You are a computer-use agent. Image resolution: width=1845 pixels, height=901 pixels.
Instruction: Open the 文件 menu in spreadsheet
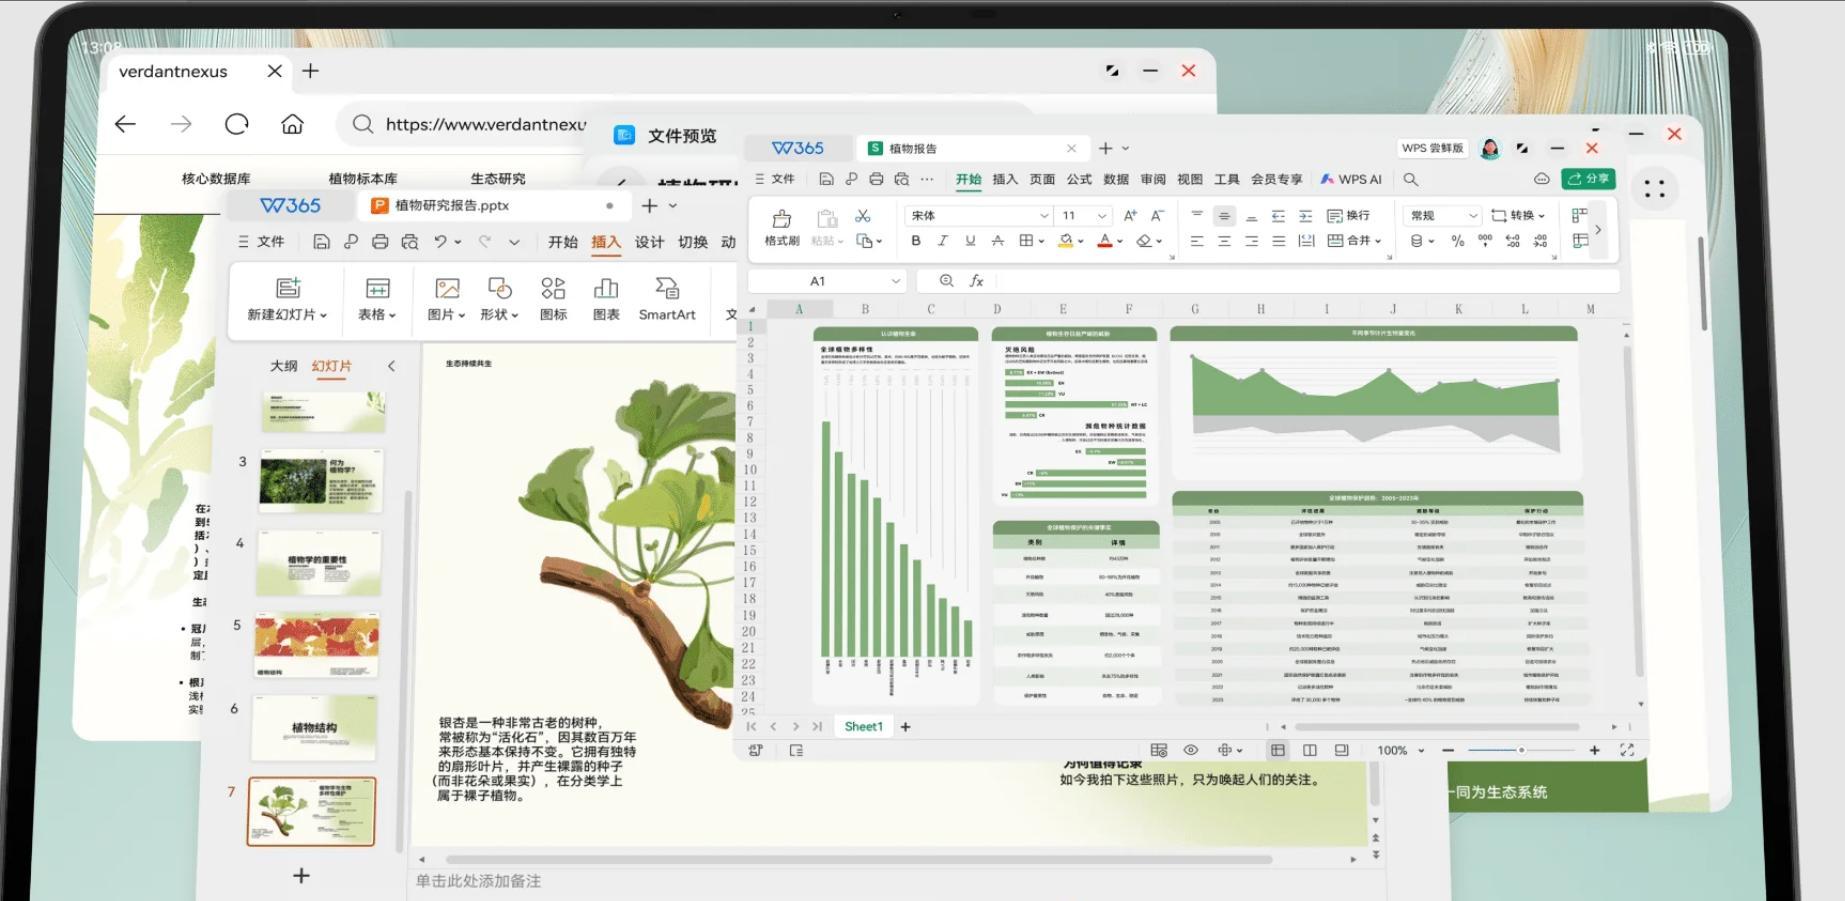coord(775,179)
